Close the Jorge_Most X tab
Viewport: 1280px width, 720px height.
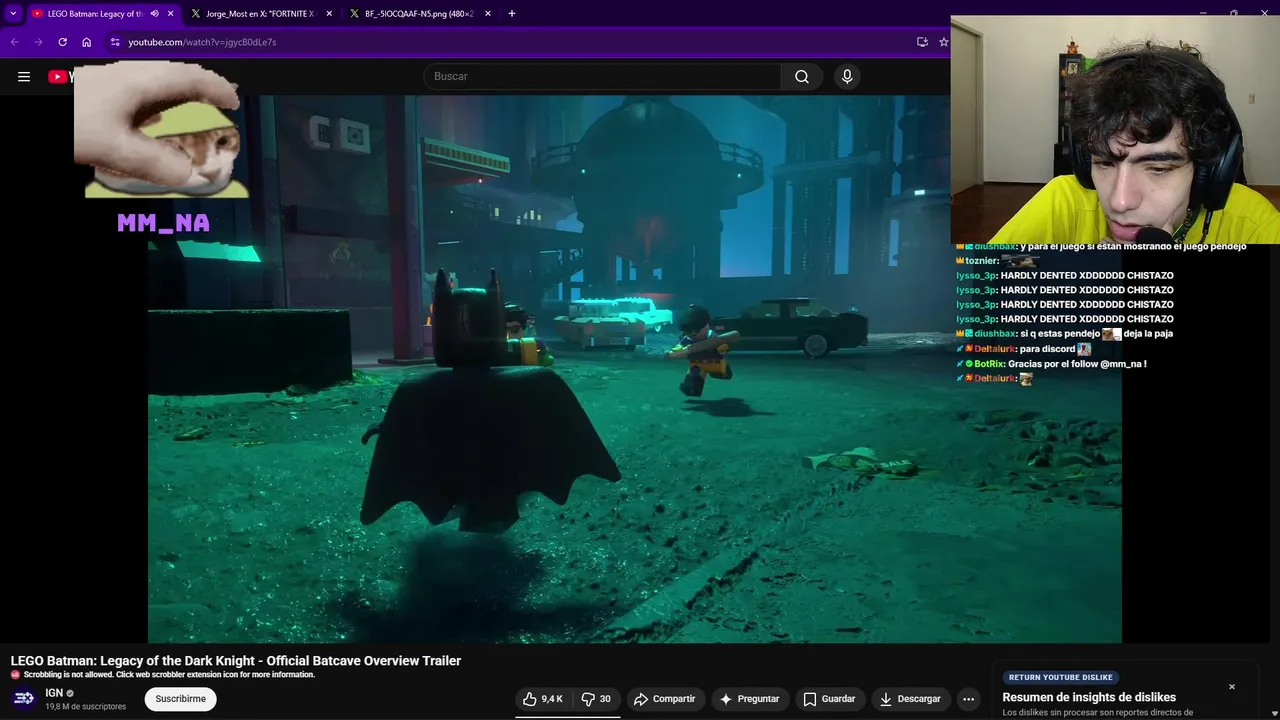[x=329, y=14]
